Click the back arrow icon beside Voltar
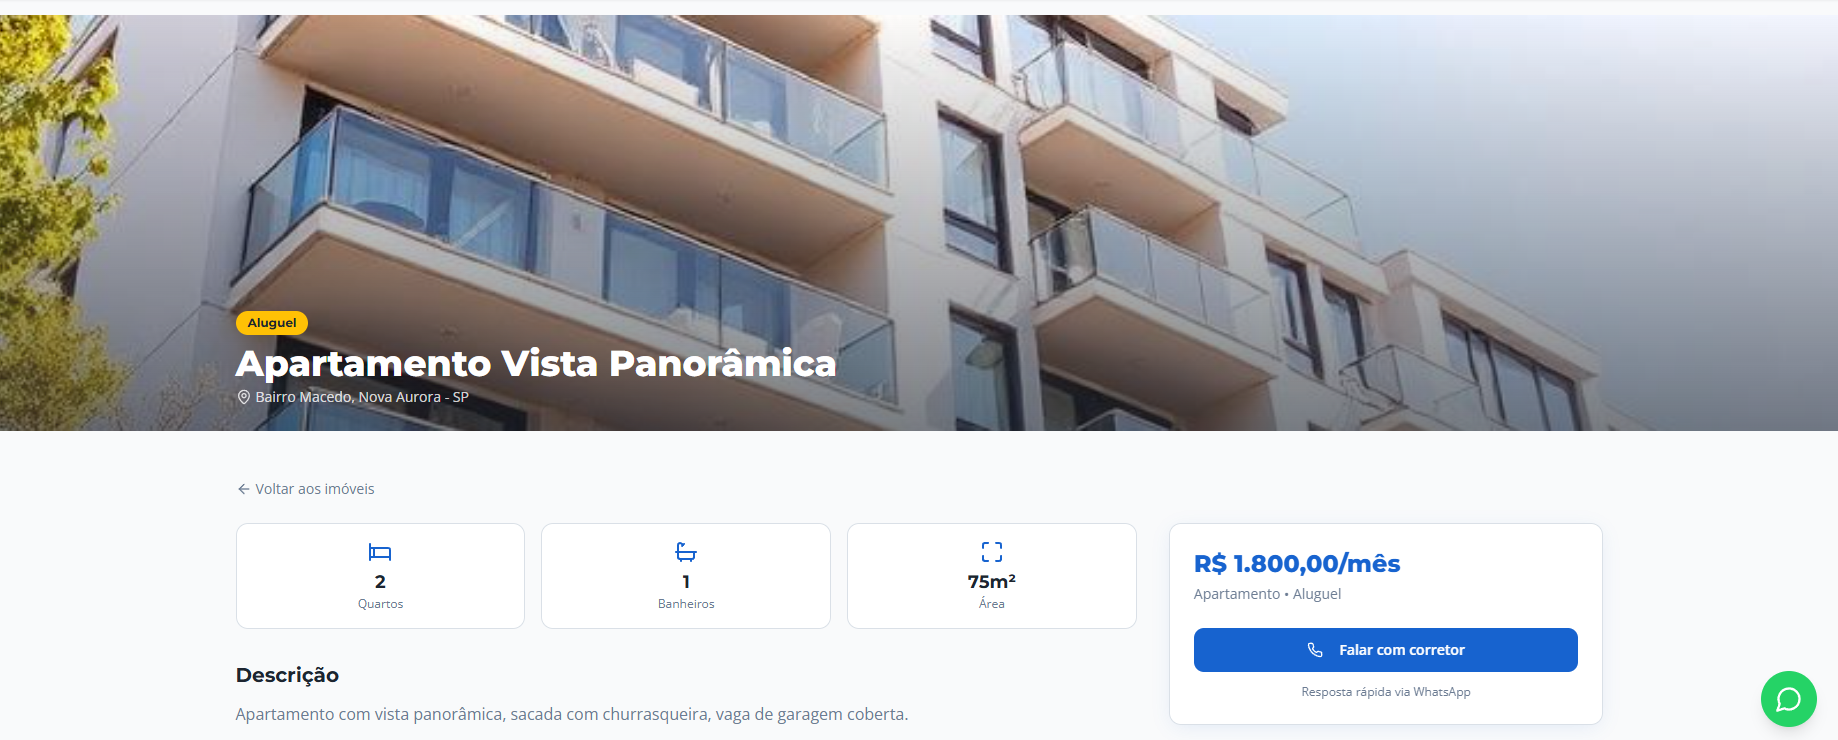1838x740 pixels. 243,489
